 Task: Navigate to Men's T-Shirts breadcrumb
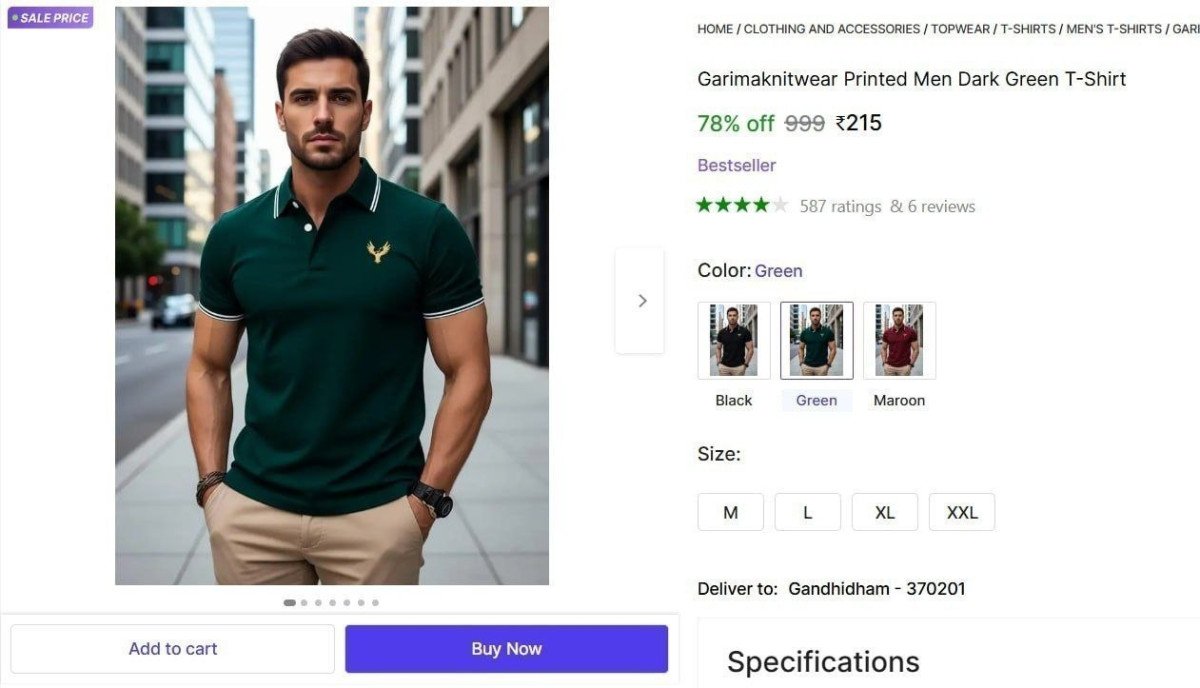pyautogui.click(x=1114, y=29)
